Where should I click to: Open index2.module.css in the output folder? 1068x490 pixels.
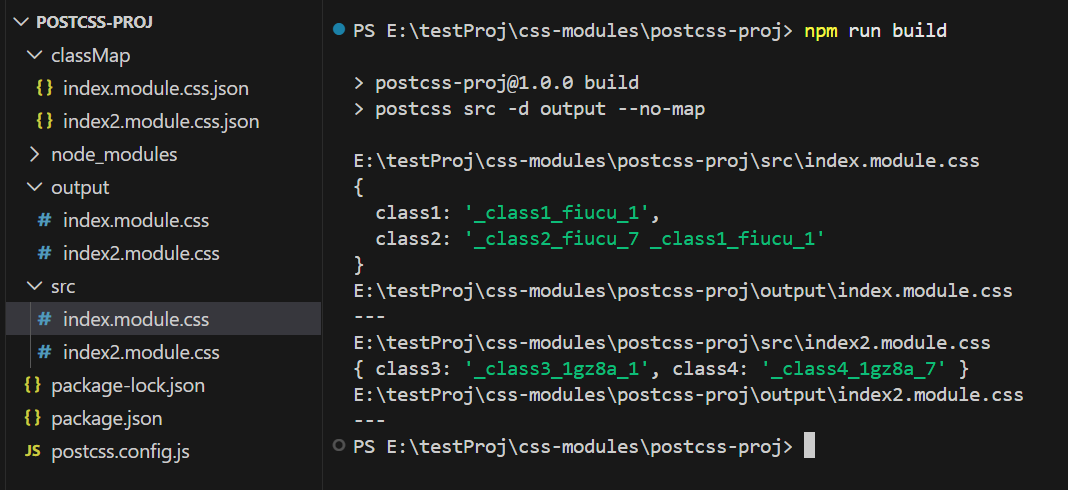click(x=141, y=253)
